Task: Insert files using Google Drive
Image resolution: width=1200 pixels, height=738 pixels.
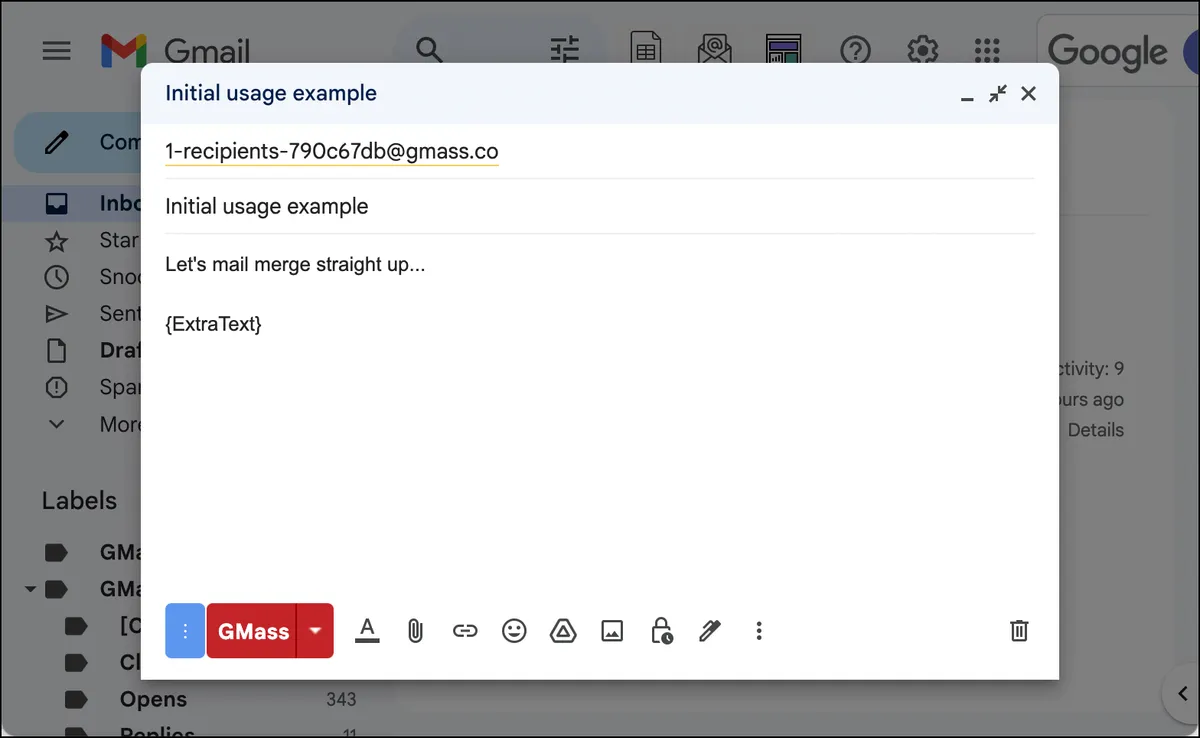Action: [564, 631]
